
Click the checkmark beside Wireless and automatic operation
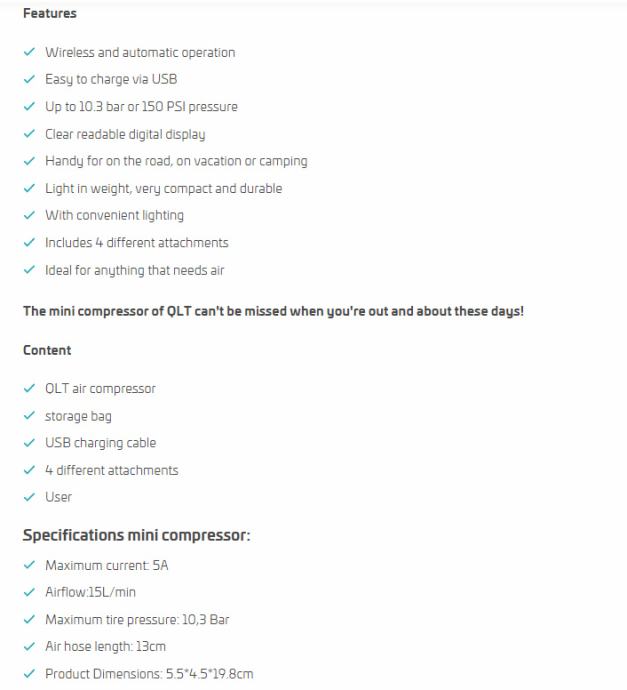pos(29,52)
